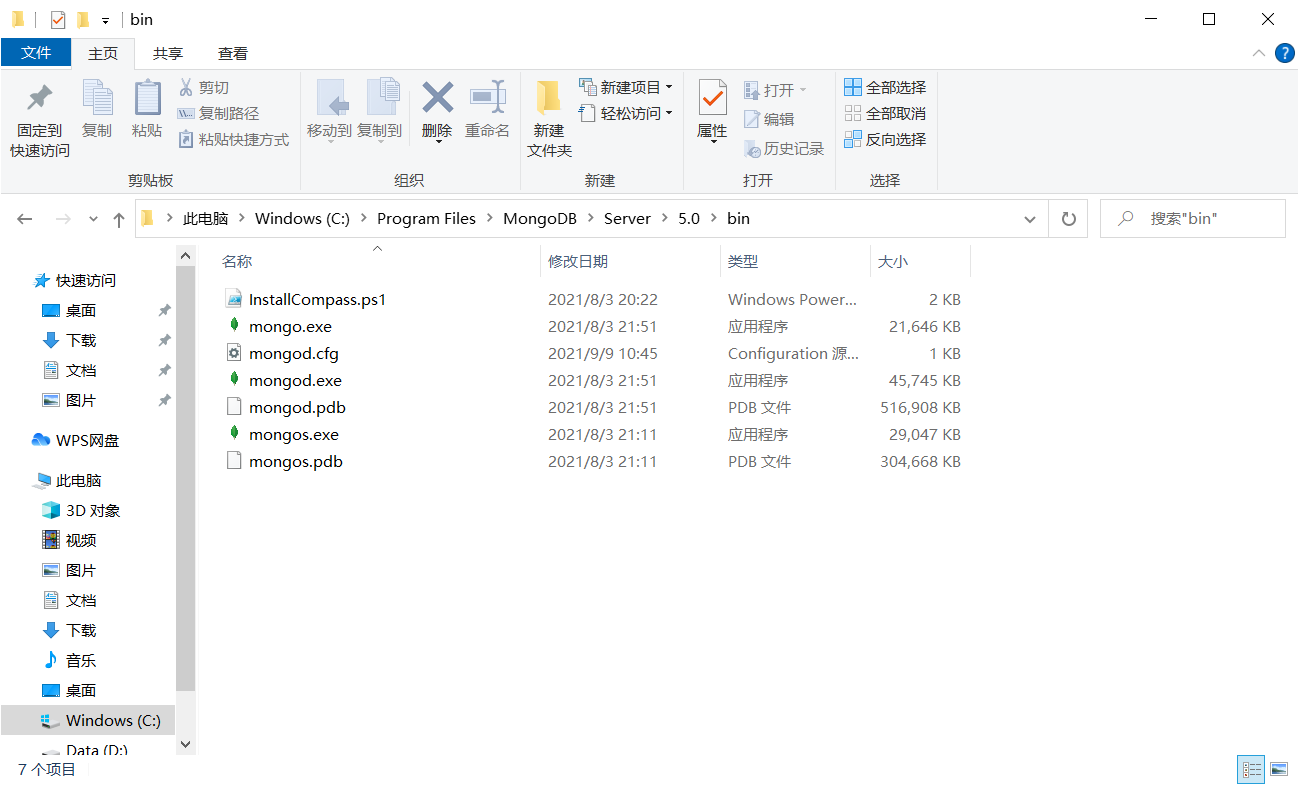Navigate to MongoDB via breadcrumb
The height and width of the screenshot is (785, 1299).
click(x=540, y=218)
